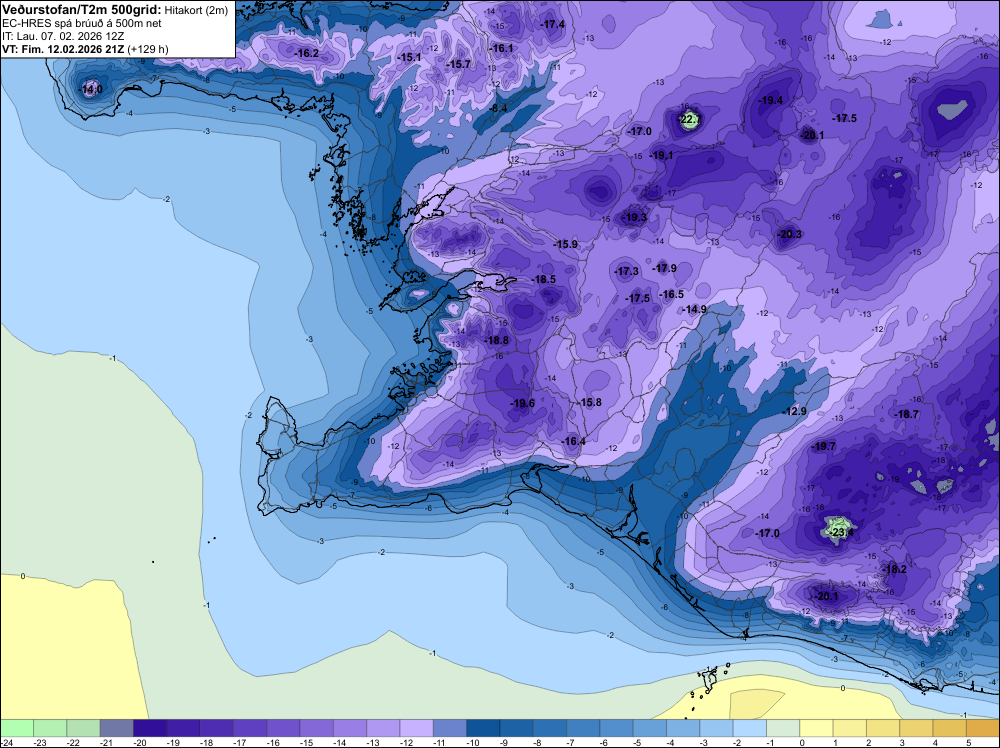1000x748 pixels.
Task: Click the -15.7 temperature value
Action: tap(458, 64)
